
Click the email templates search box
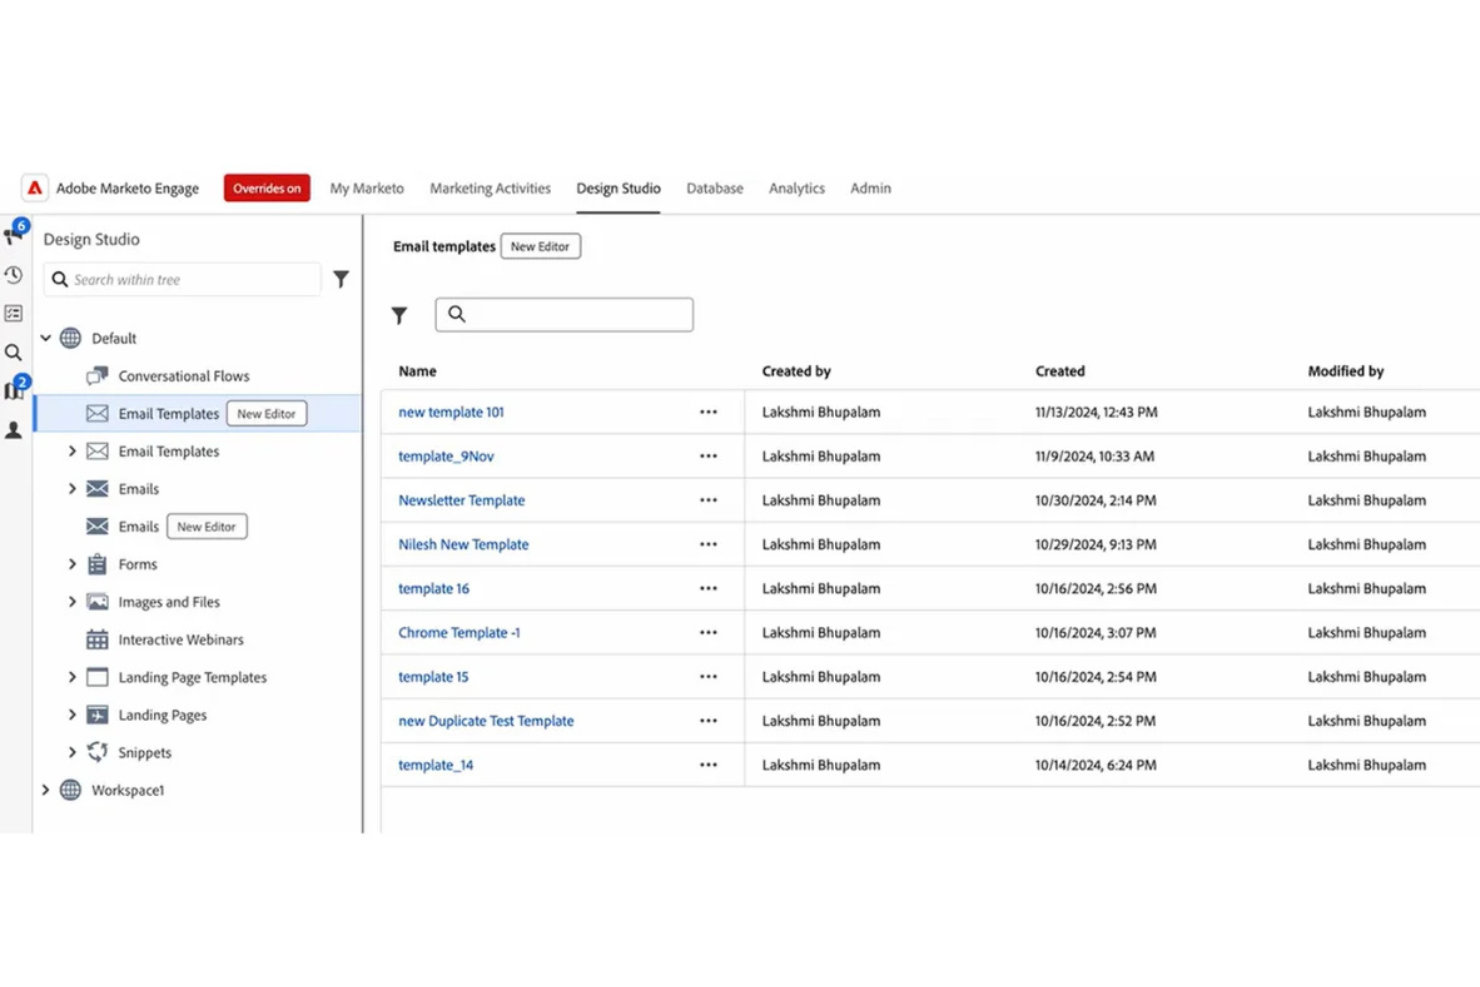564,315
